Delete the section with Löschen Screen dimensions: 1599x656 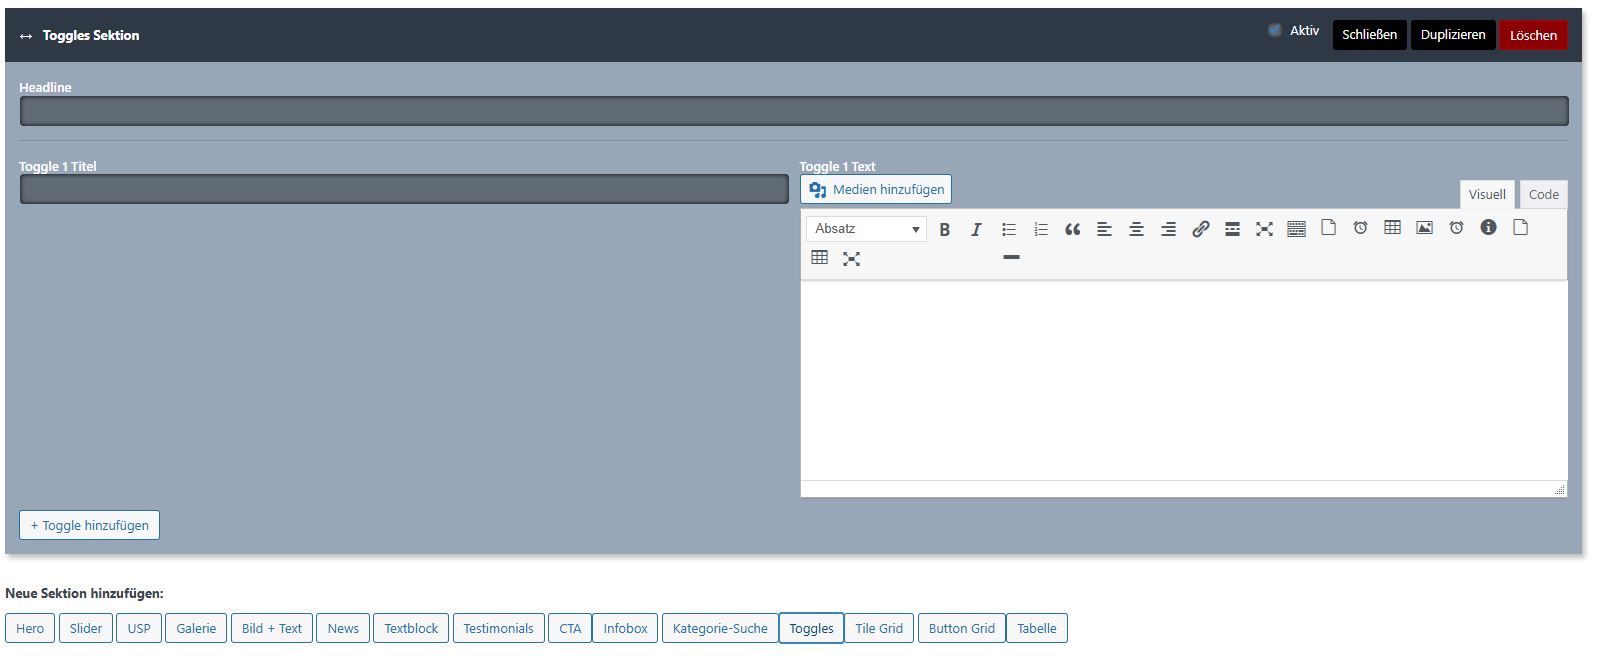tap(1532, 35)
